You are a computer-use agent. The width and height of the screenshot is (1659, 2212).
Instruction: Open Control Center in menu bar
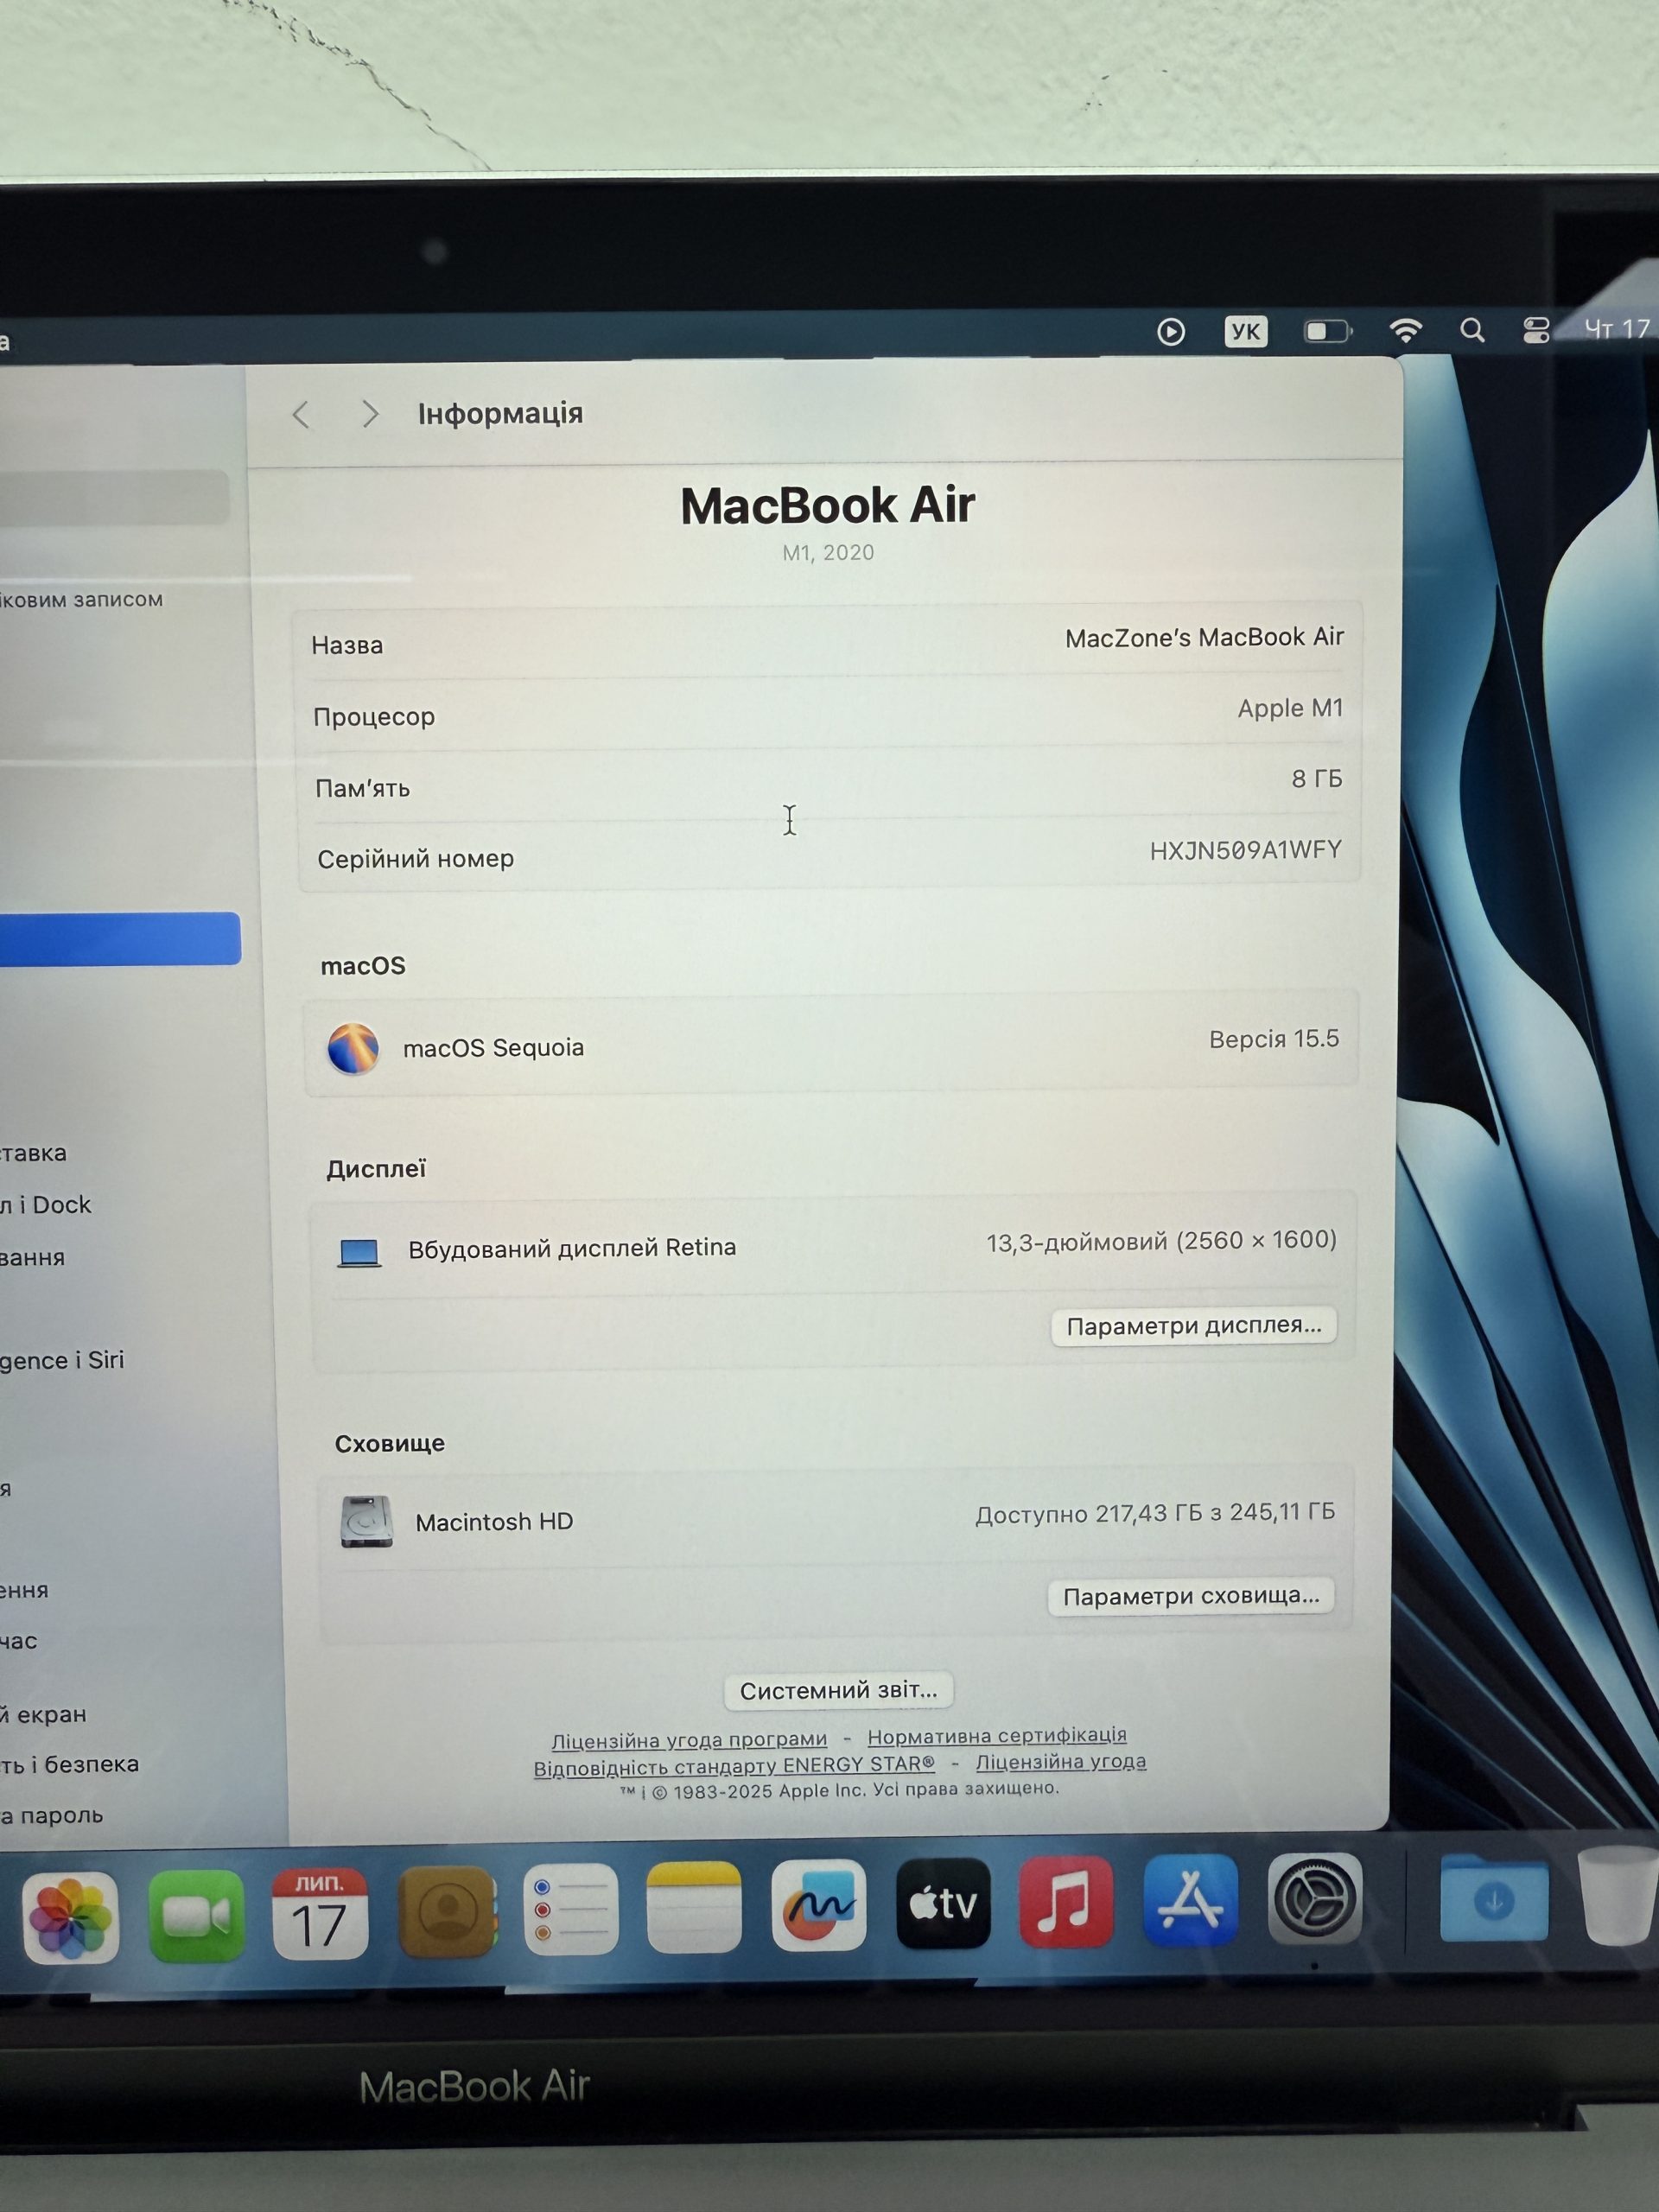1536,329
